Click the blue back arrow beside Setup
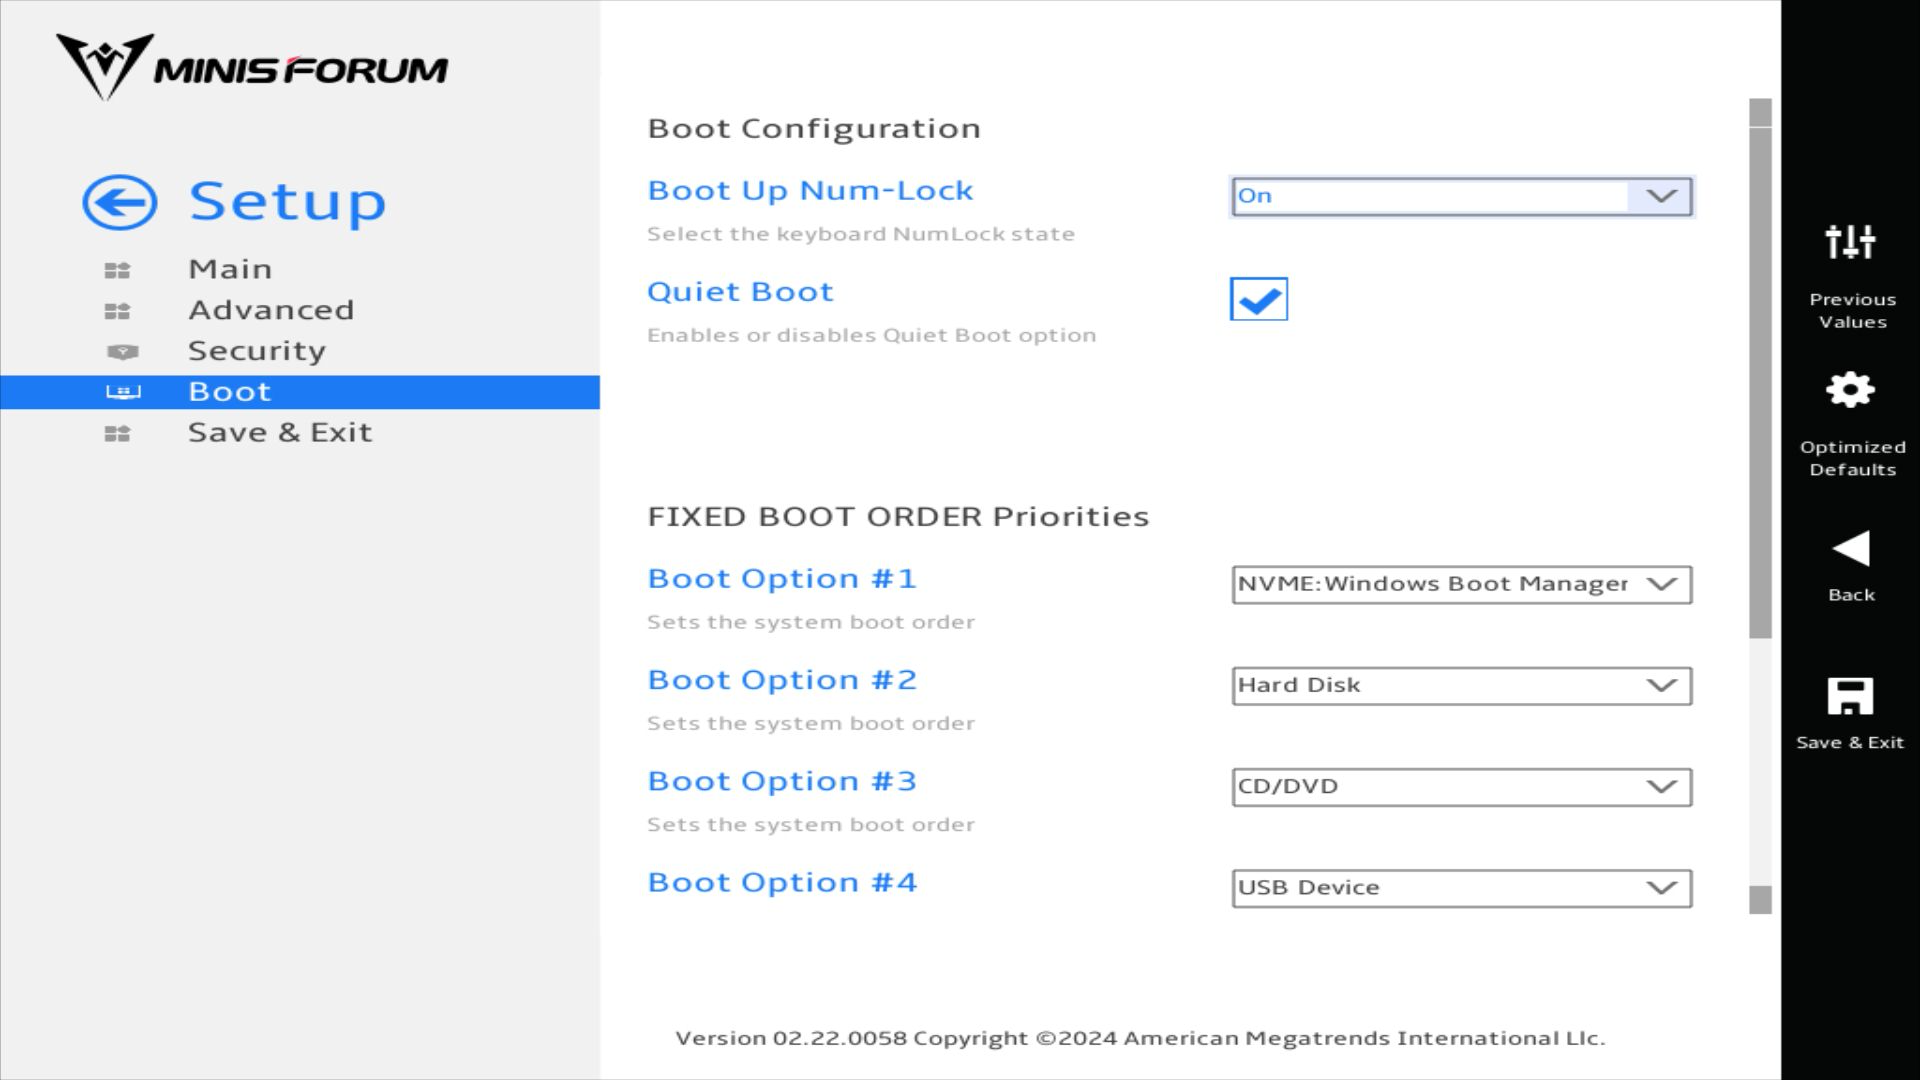 pos(119,203)
